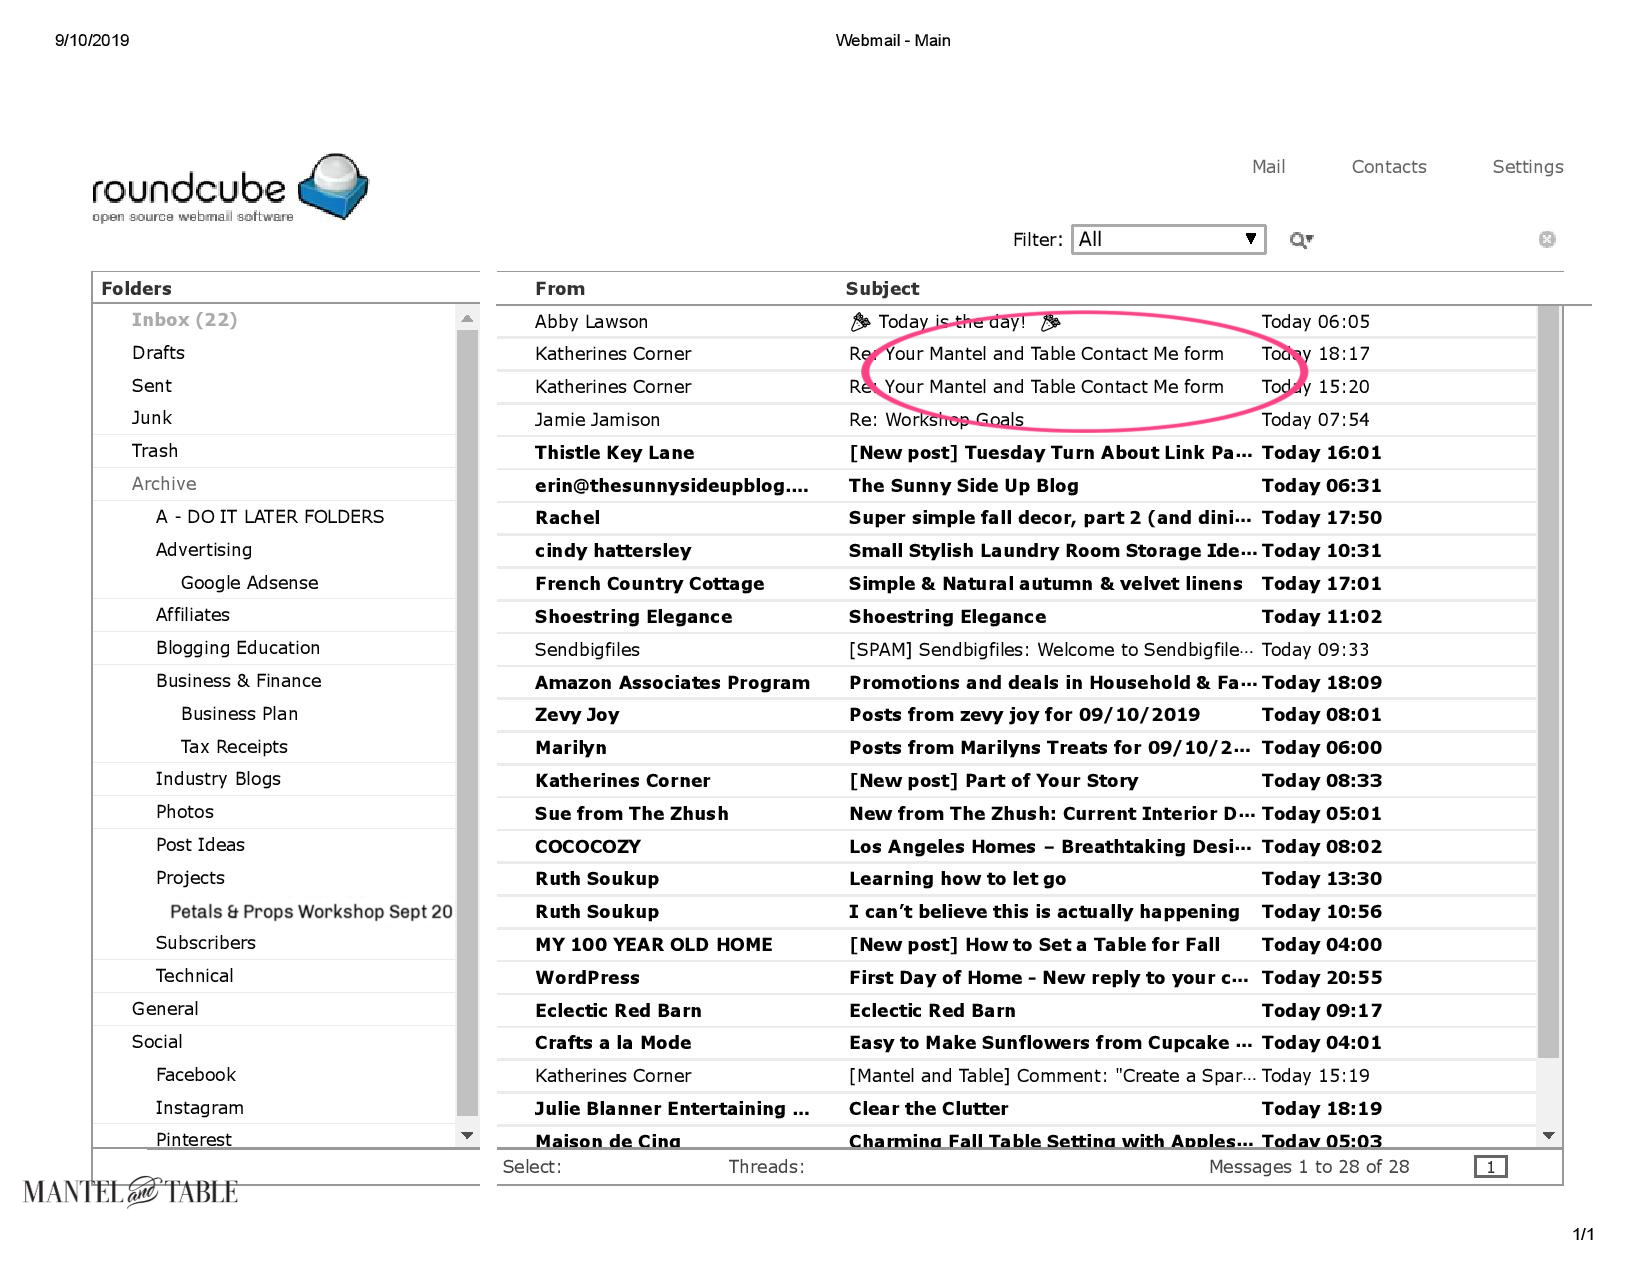Image resolution: width=1650 pixels, height=1275 pixels.
Task: Click the Roundcube logo
Action: [230, 188]
